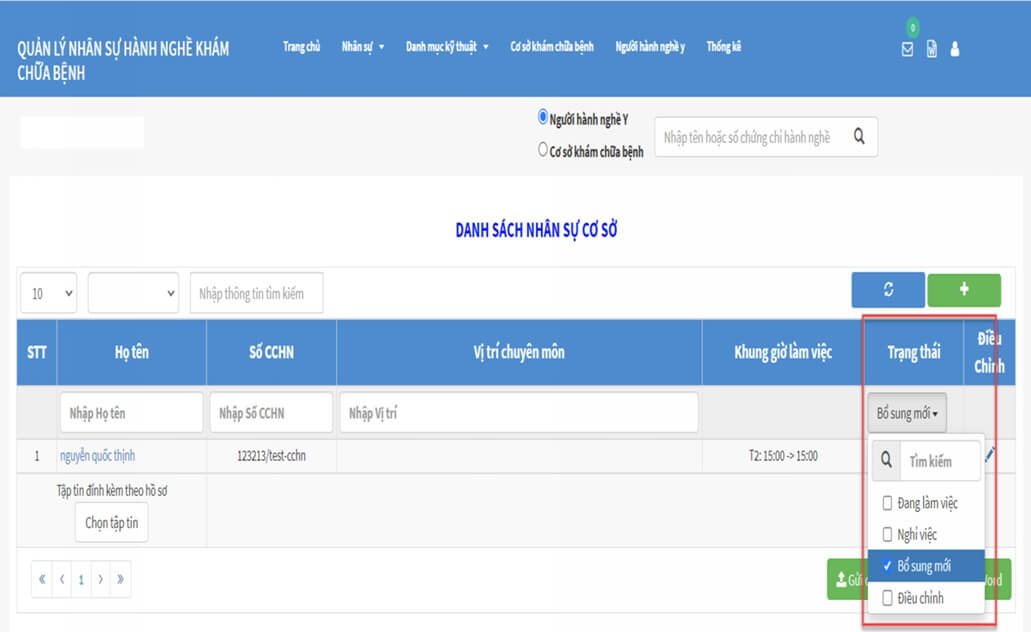The height and width of the screenshot is (632, 1031).
Task: Click the magnifier icon in header search
Action: 858,137
